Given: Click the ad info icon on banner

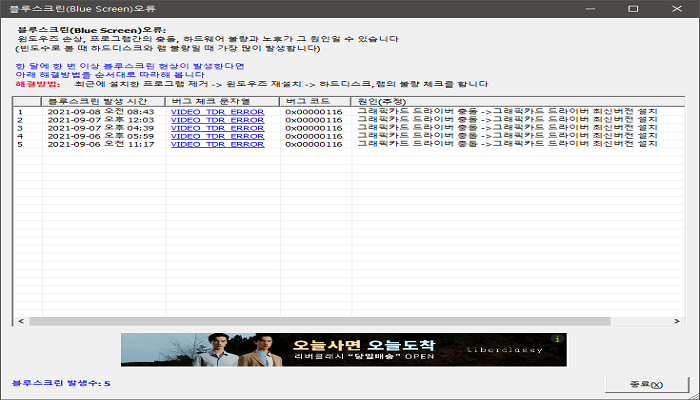Looking at the screenshot, I should click(557, 340).
